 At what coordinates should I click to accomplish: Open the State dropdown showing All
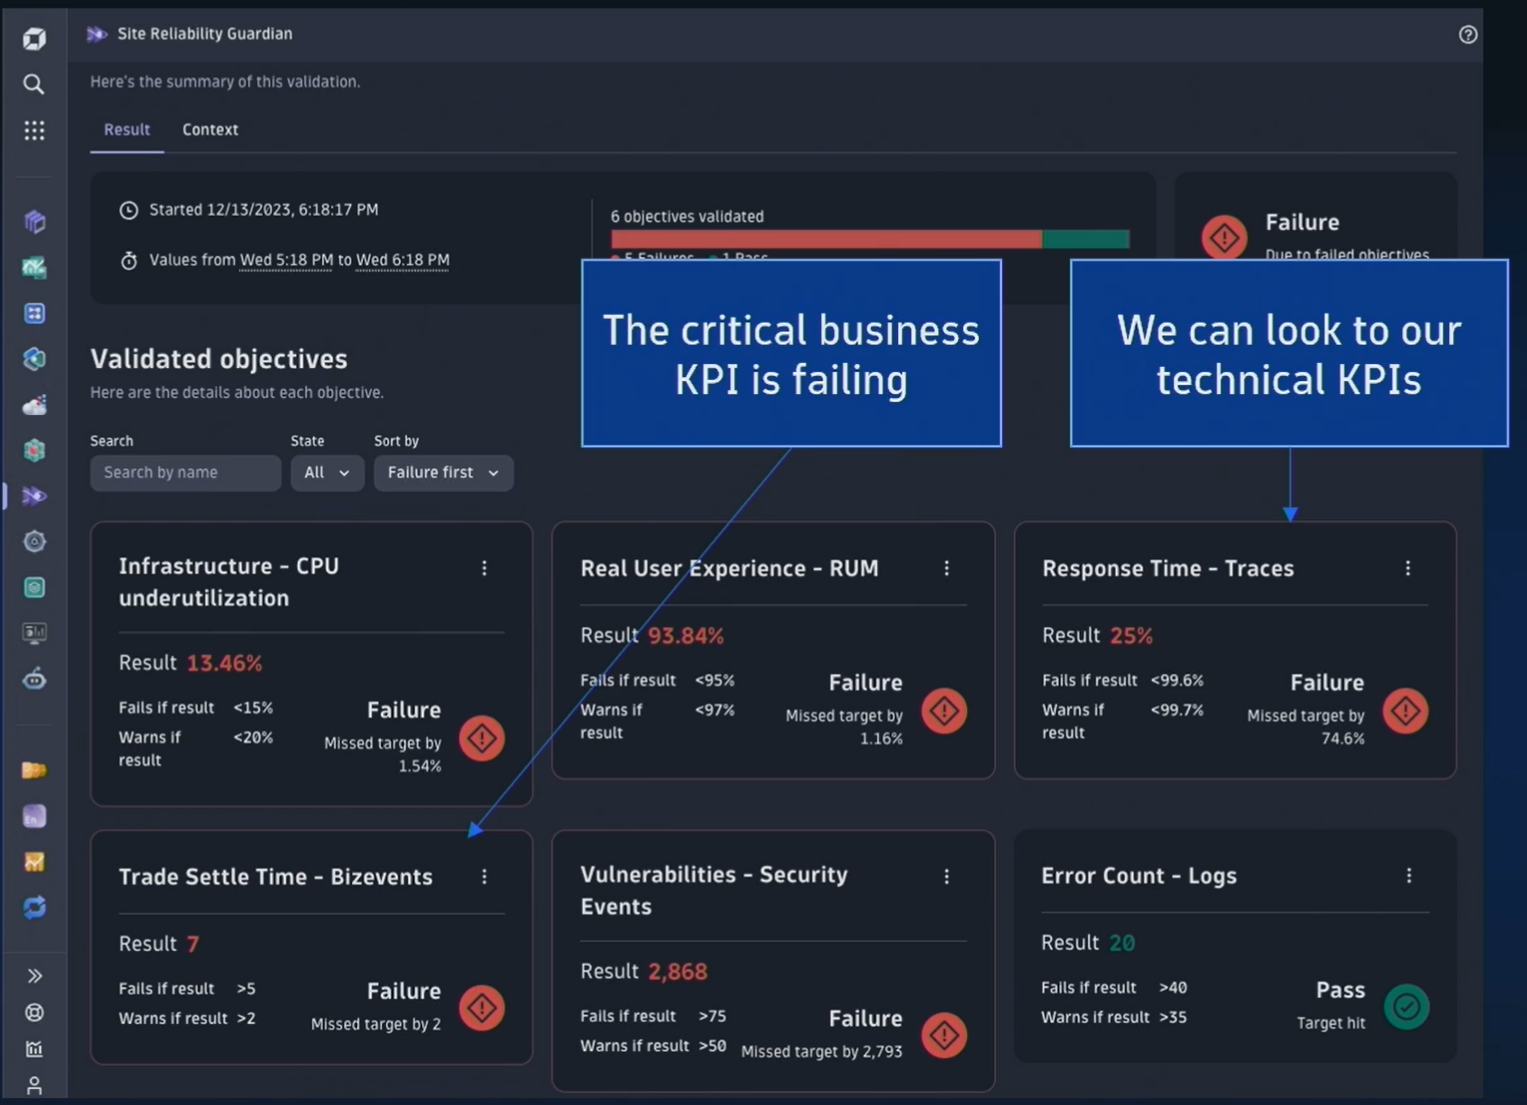click(x=326, y=472)
